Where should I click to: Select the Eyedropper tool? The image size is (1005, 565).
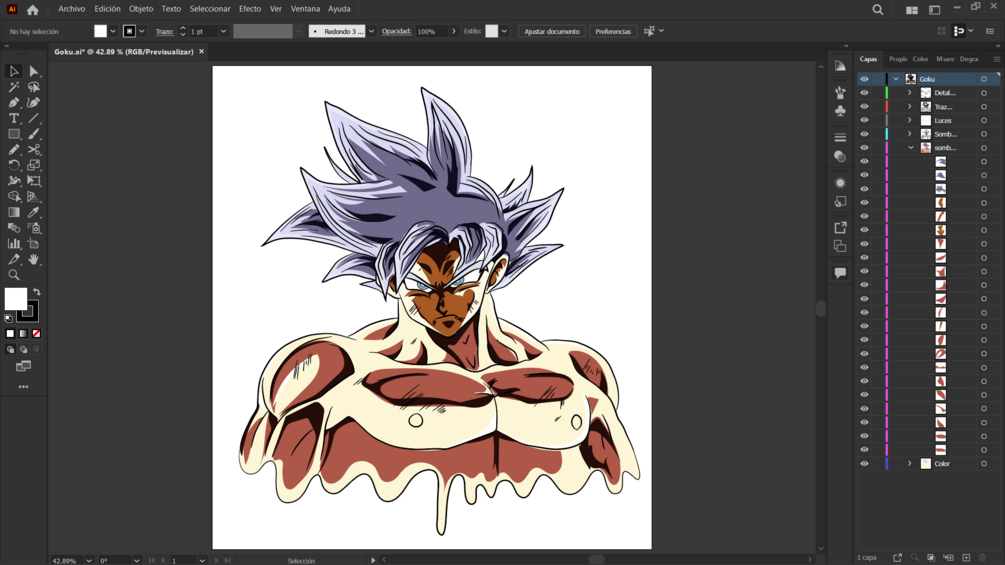coord(34,212)
